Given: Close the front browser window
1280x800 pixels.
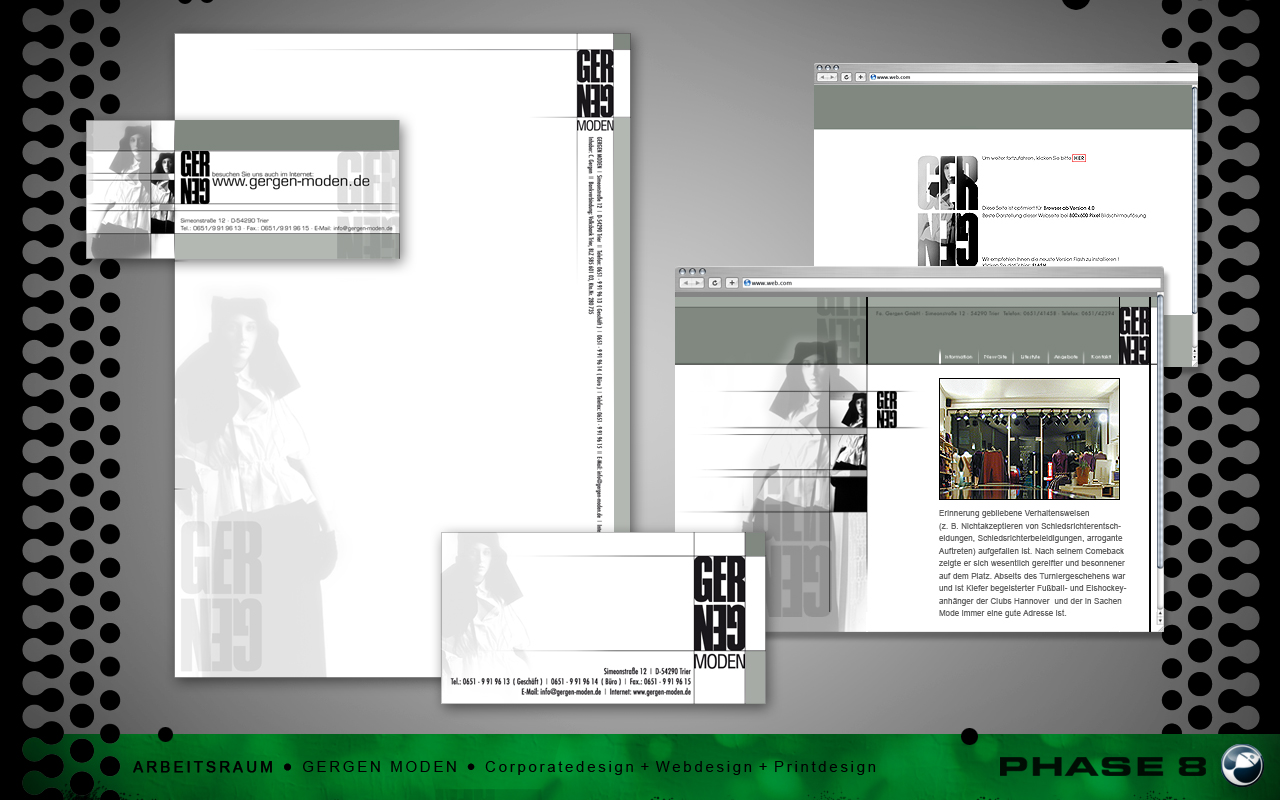Looking at the screenshot, I should click(681, 271).
